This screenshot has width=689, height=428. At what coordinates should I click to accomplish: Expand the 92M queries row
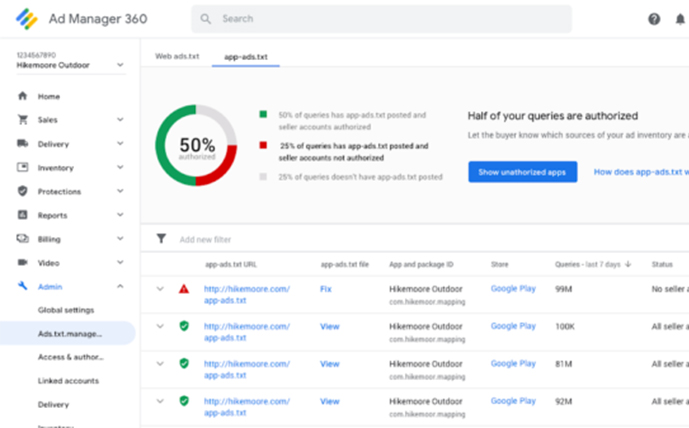click(160, 401)
